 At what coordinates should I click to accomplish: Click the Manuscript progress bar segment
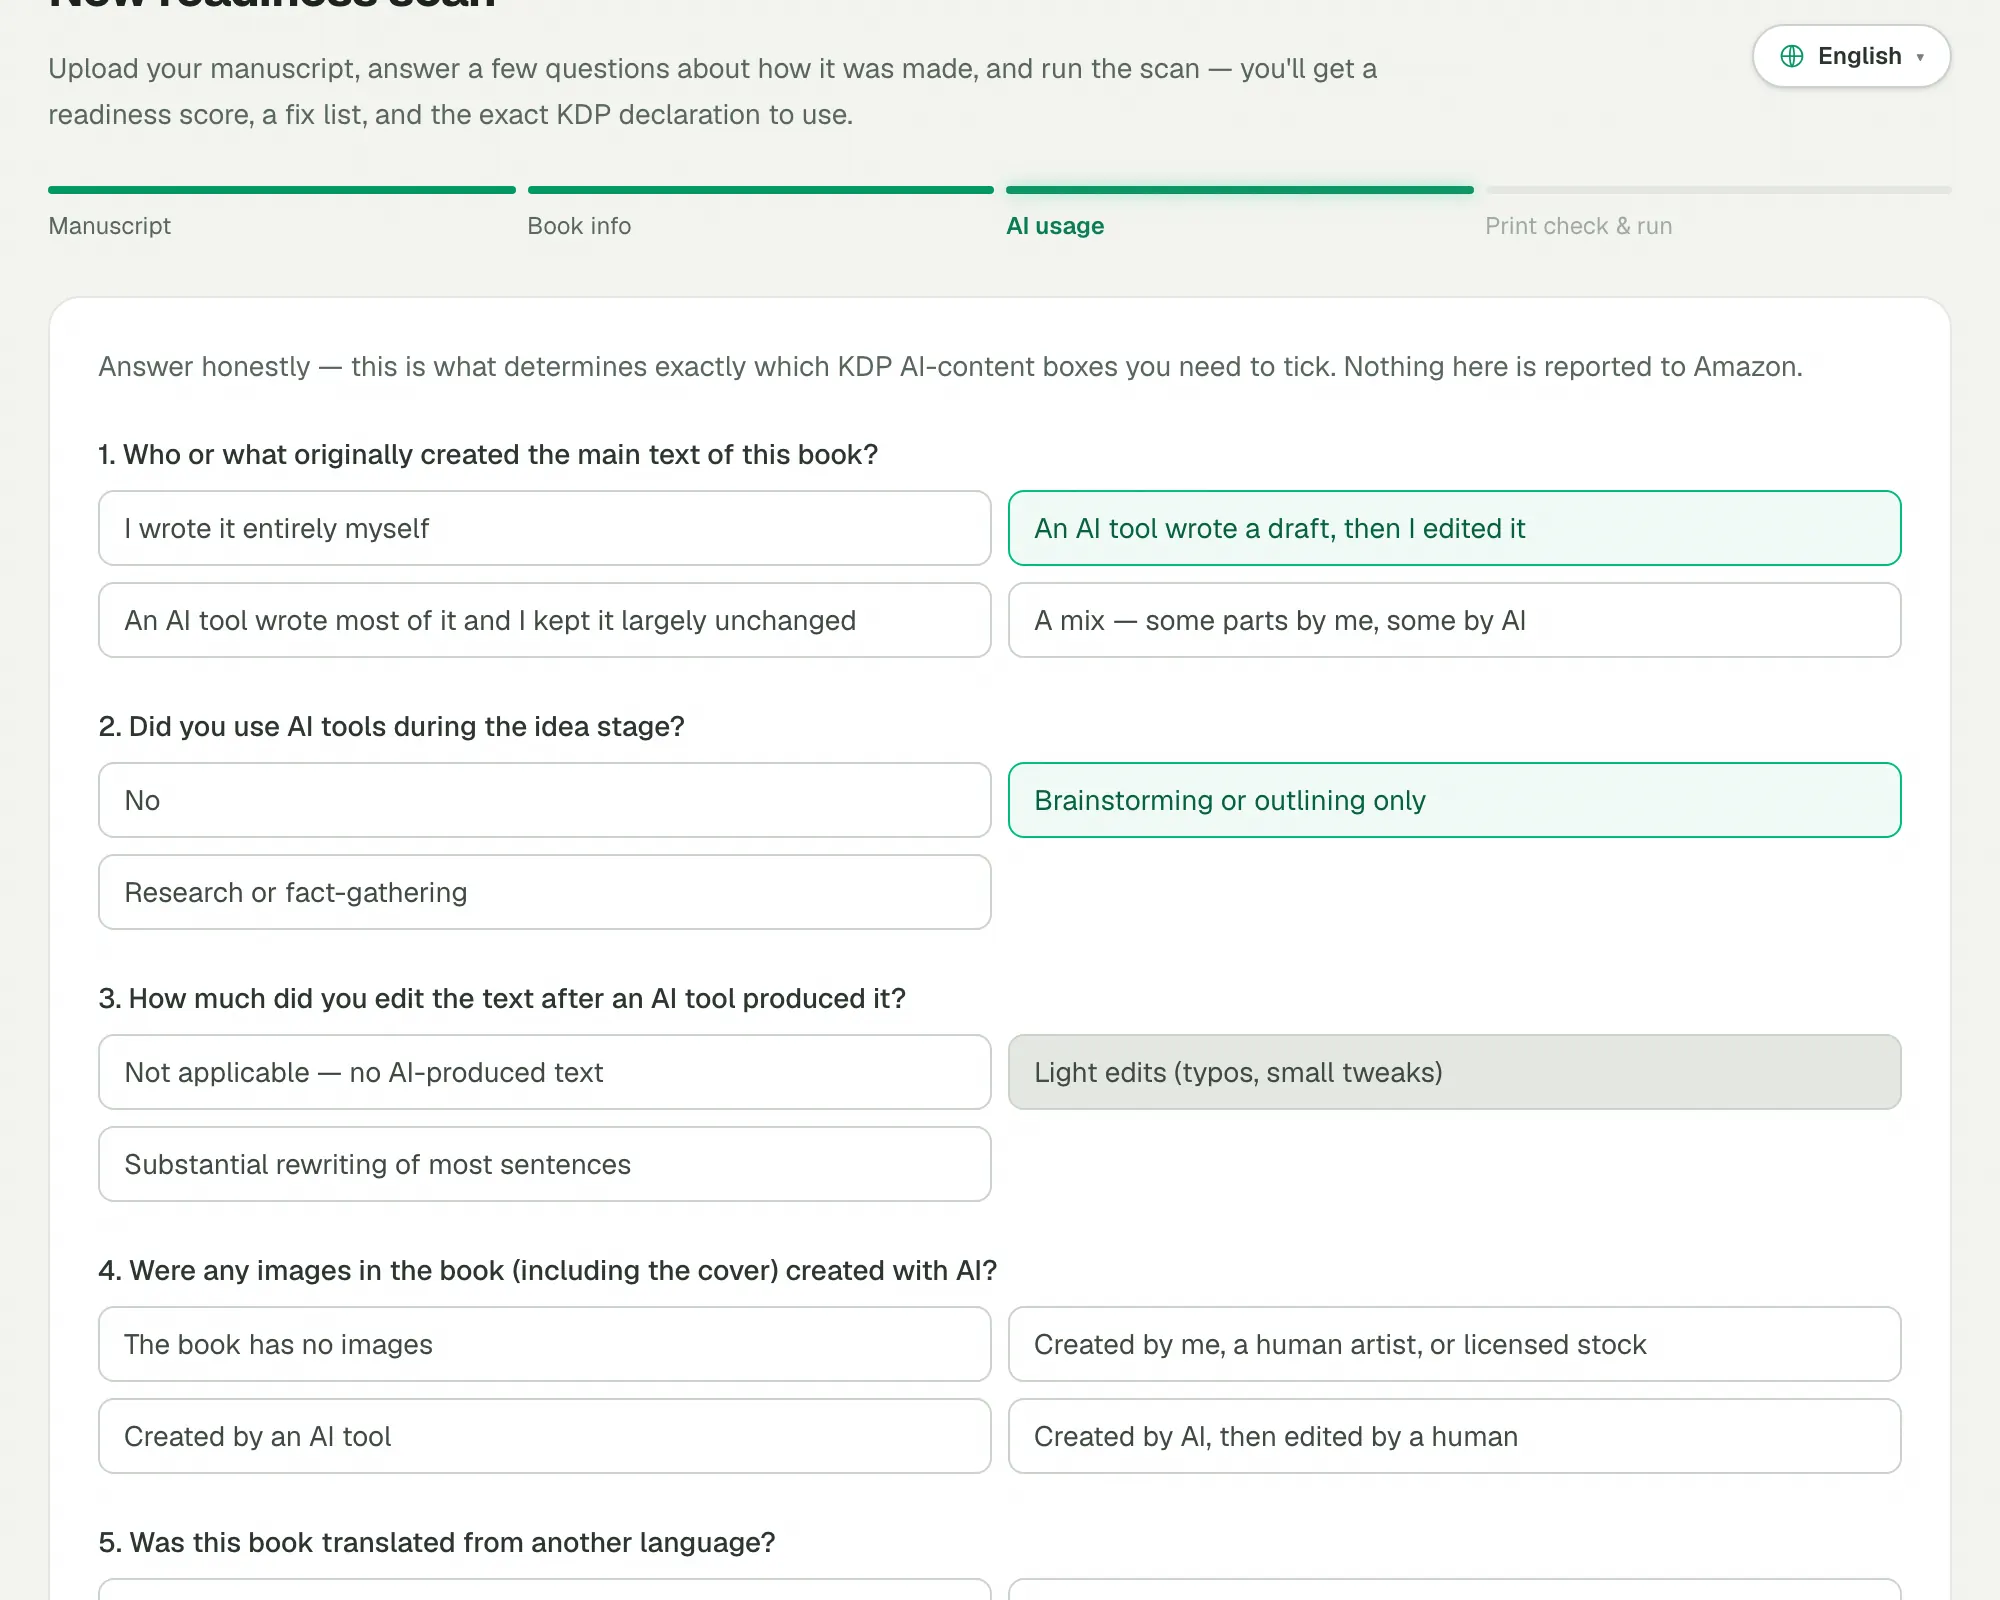[x=282, y=190]
